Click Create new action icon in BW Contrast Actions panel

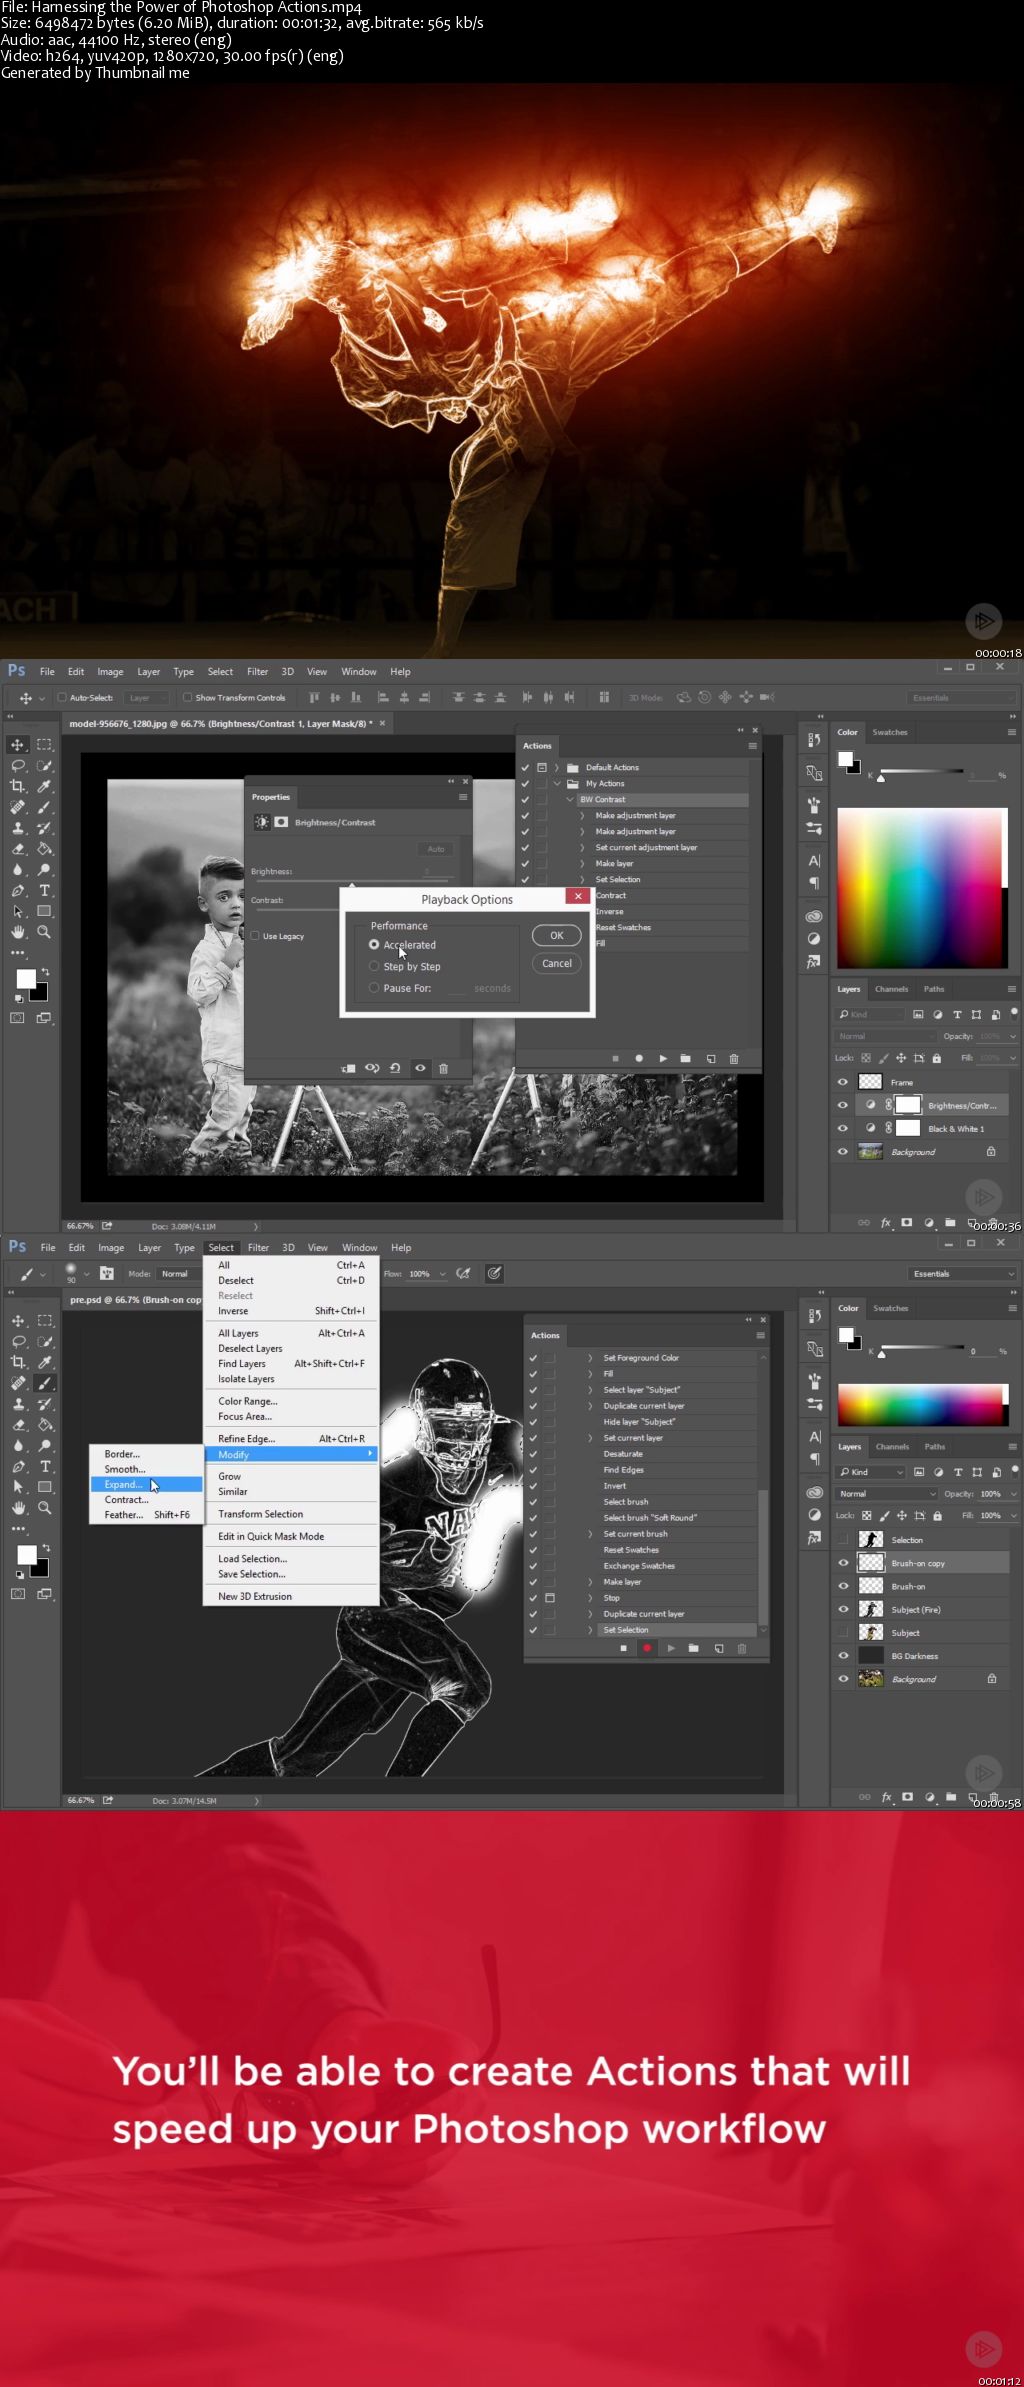(x=711, y=1058)
